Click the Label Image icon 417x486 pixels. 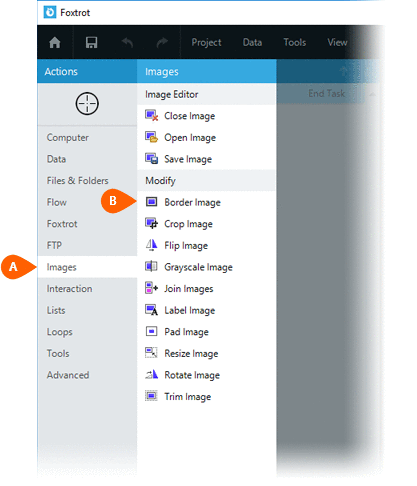coord(151,310)
